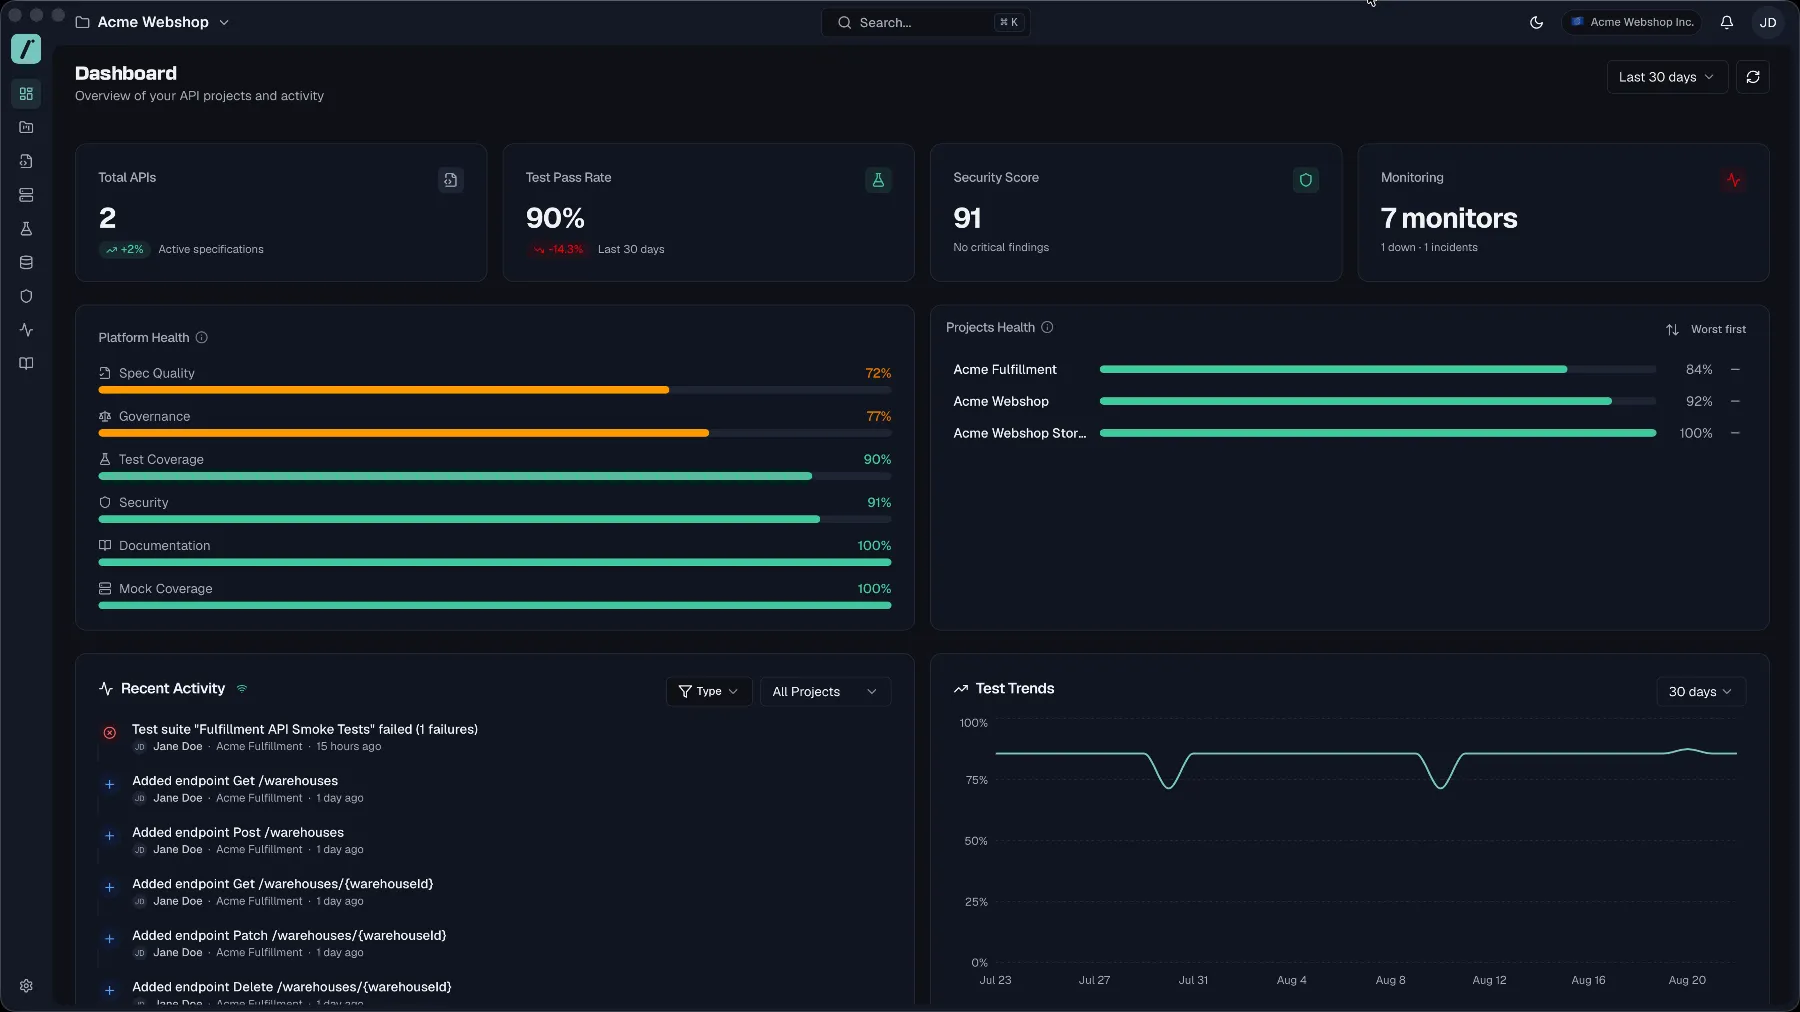1800x1012 pixels.
Task: Click the folder icon before Acme Webshop title
Action: [x=82, y=22]
